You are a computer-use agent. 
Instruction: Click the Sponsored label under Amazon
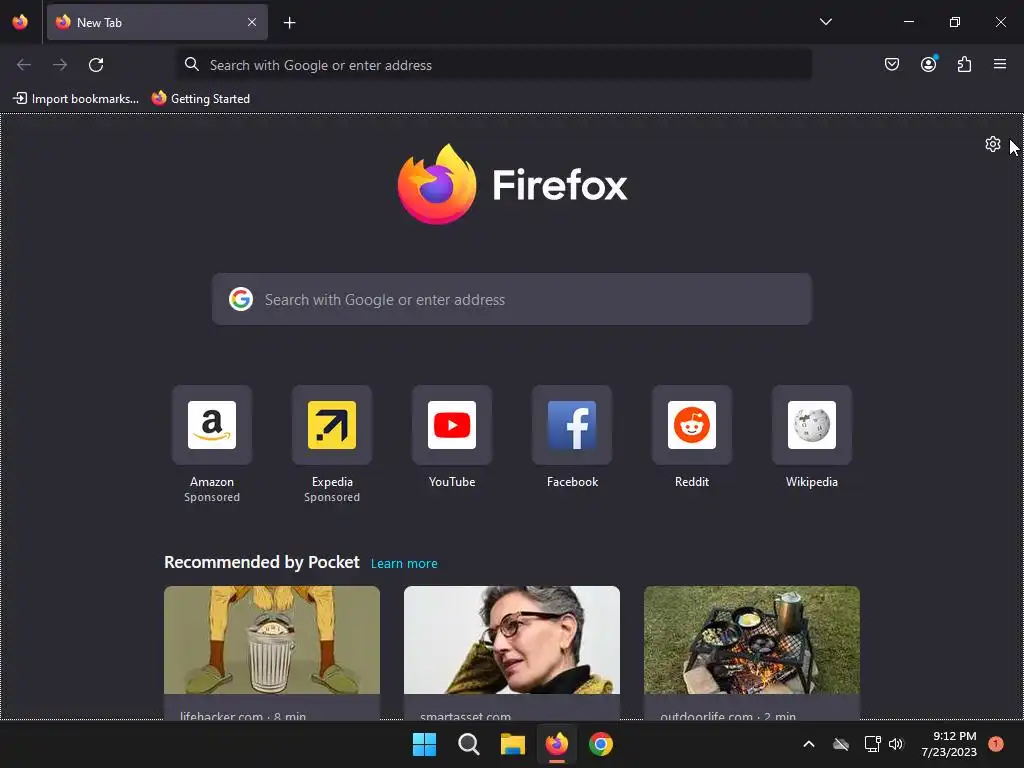212,498
